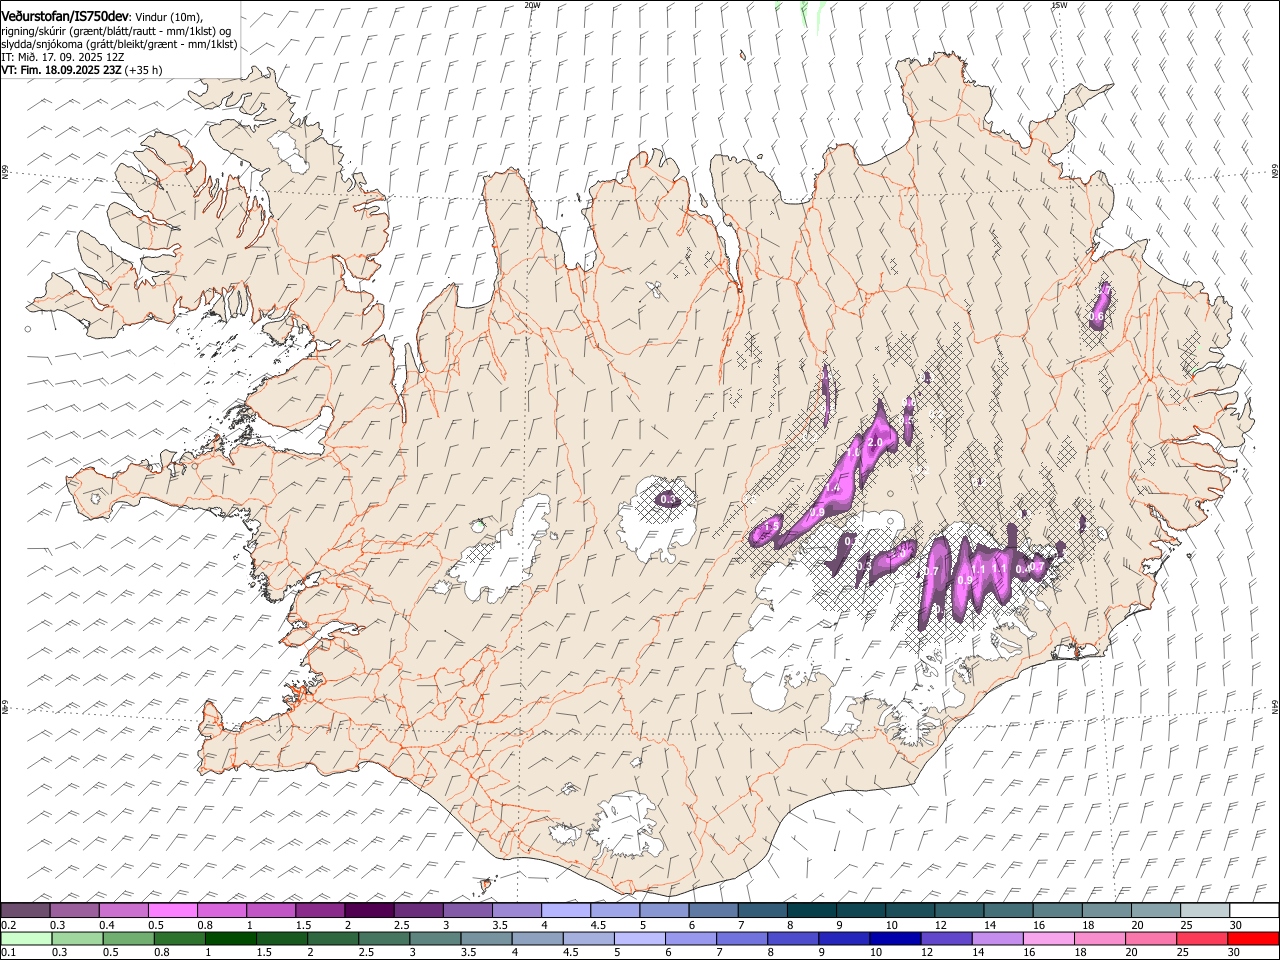Click the valid time 'VT: Fim. 18.09.2025 23Z'
The image size is (1280, 960).
pos(62,70)
